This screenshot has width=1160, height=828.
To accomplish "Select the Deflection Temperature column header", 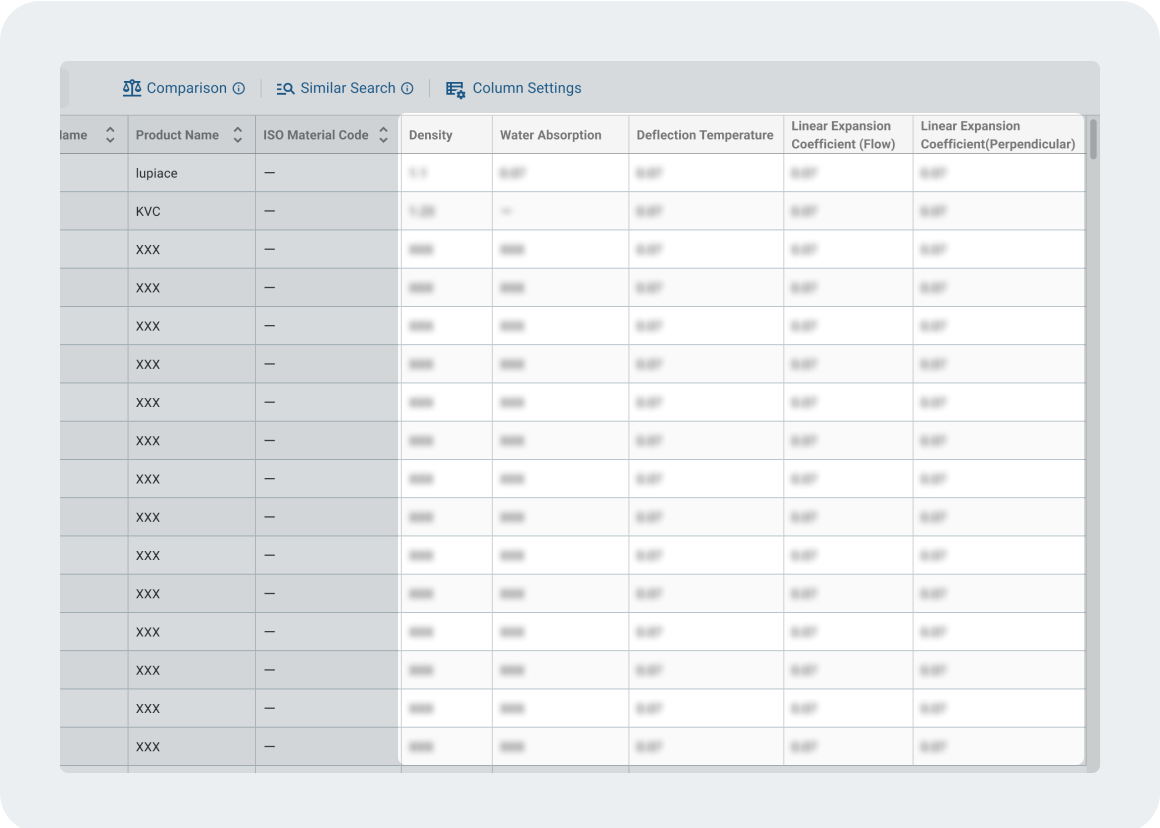I will pyautogui.click(x=704, y=135).
